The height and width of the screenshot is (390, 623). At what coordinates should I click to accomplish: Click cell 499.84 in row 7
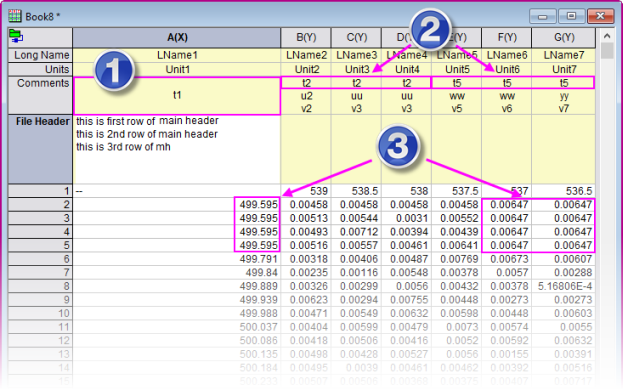point(177,272)
